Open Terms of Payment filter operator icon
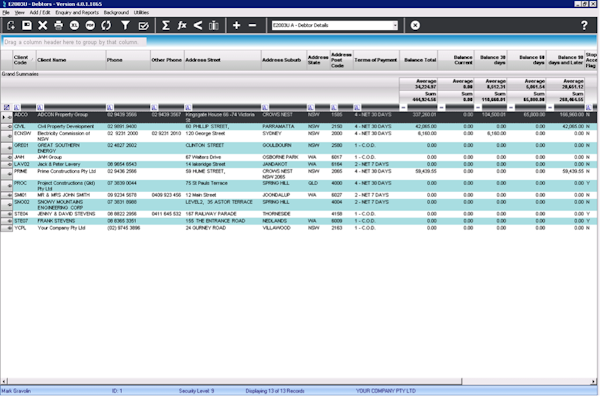The width and height of the screenshot is (600, 396). [357, 108]
